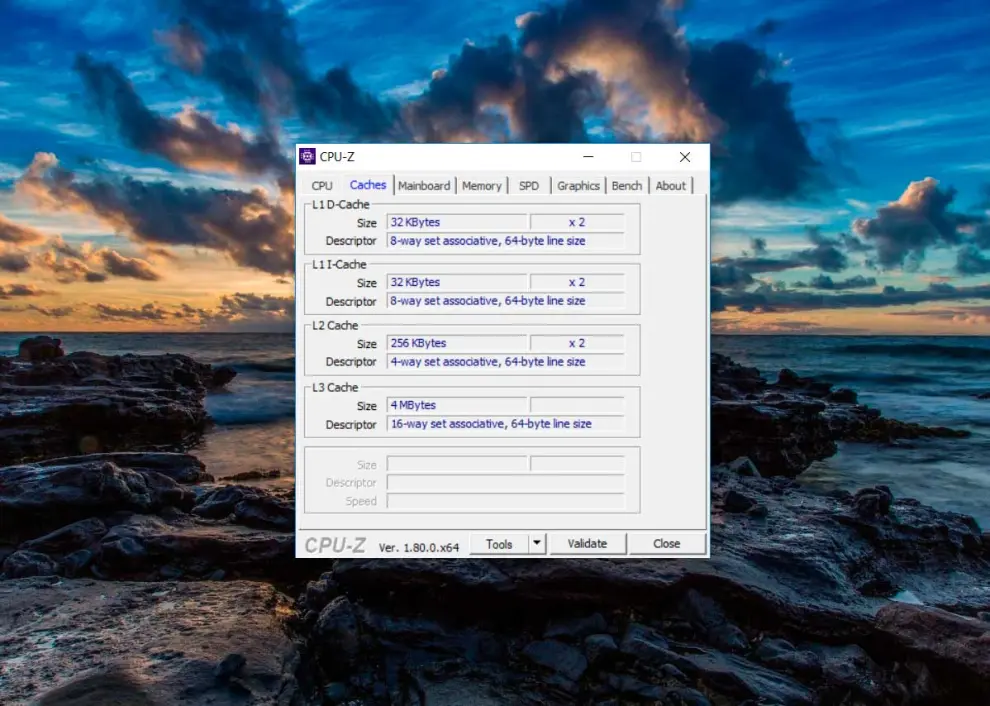Screen dimensions: 990x706
Task: Click the L3 Cache 4 MBytes field
Action: point(457,405)
